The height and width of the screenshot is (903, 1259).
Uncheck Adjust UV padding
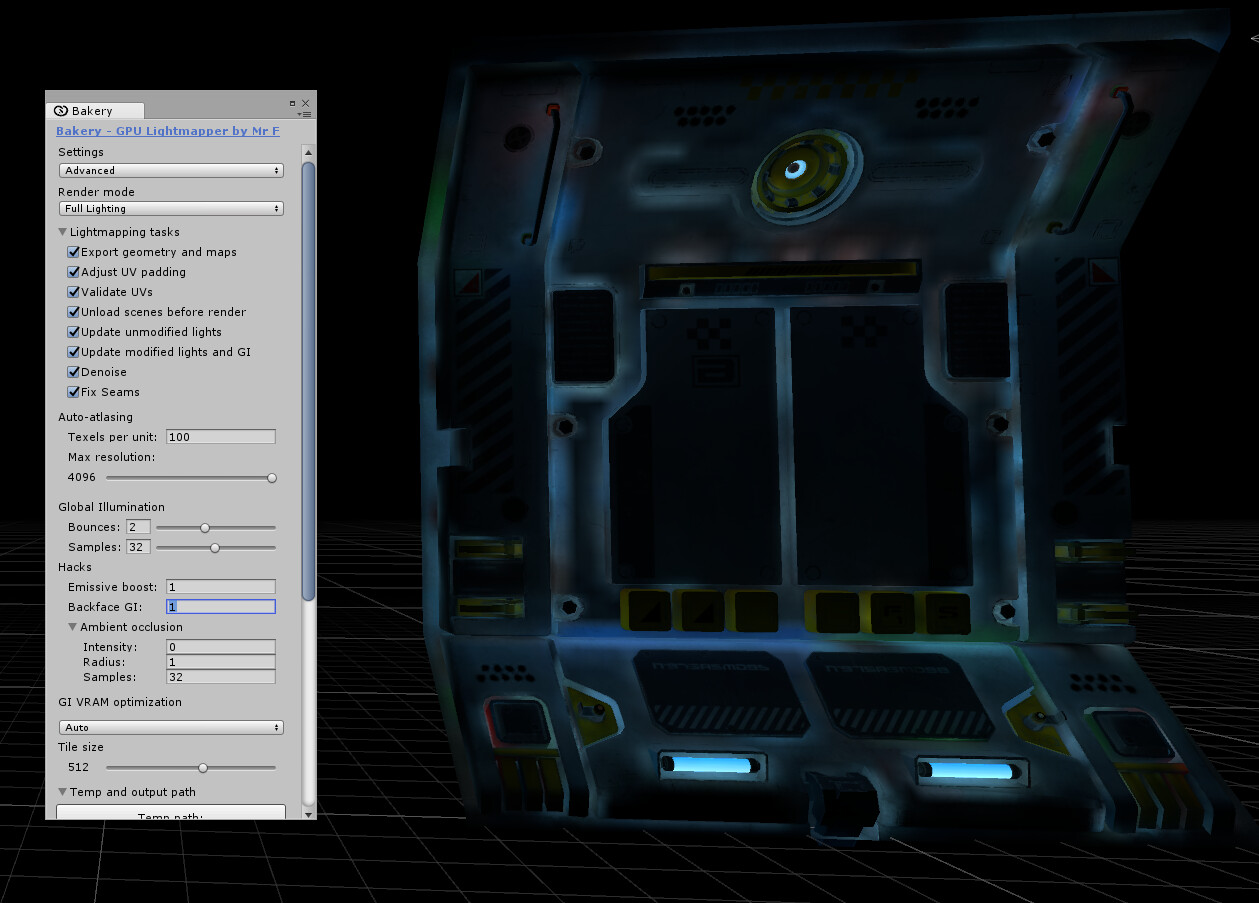coord(73,272)
